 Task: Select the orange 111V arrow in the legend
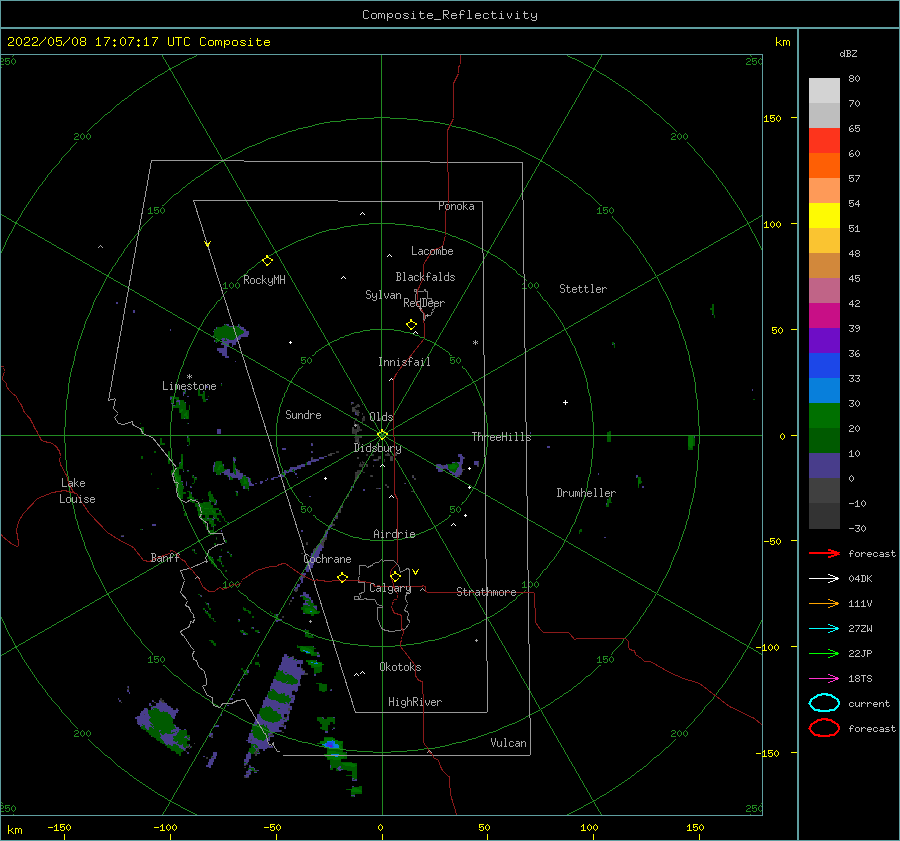click(x=824, y=603)
